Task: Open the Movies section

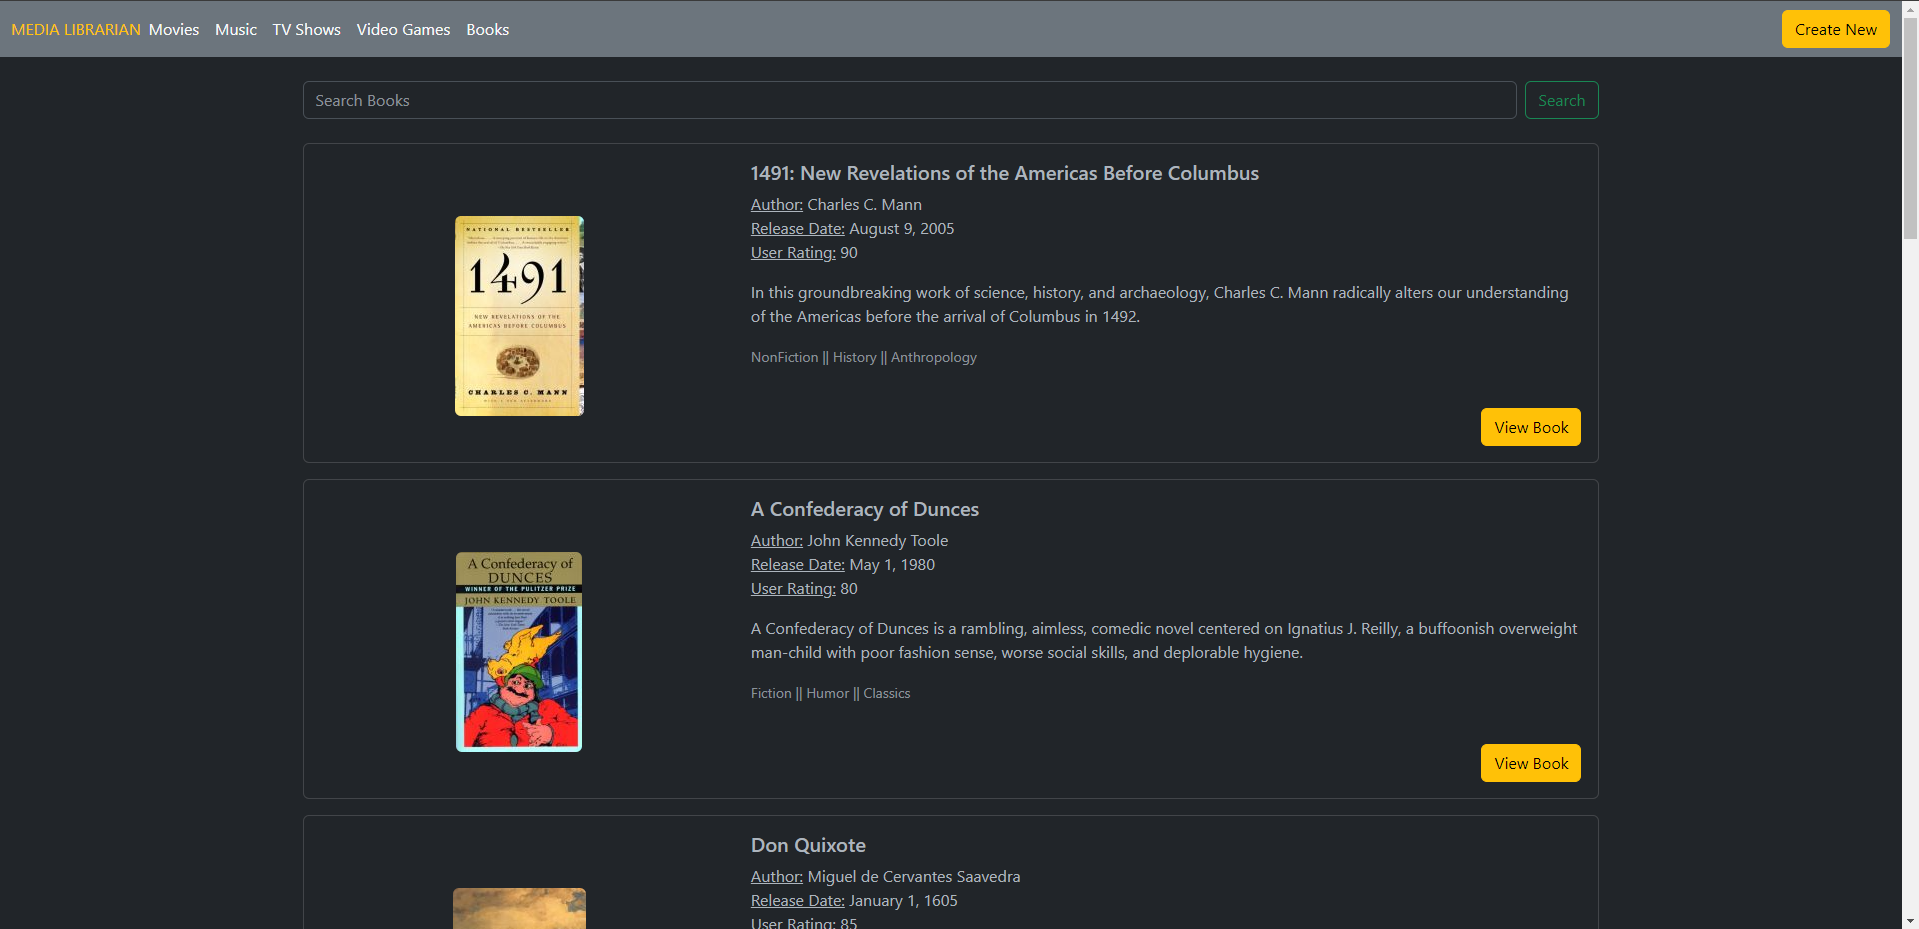Action: (173, 29)
